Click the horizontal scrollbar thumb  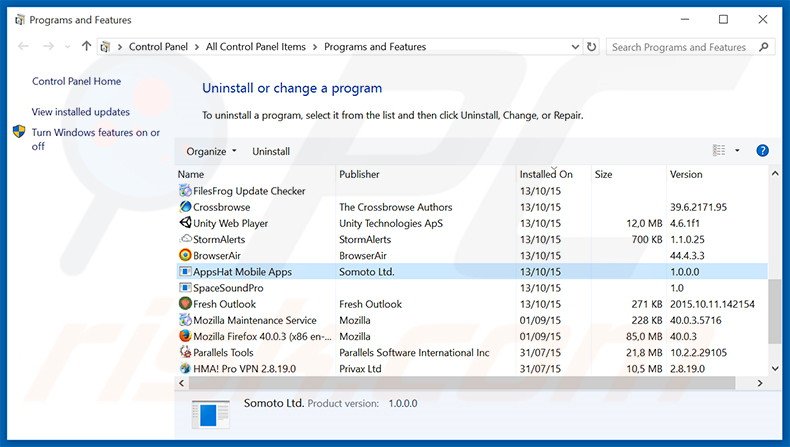[462, 383]
